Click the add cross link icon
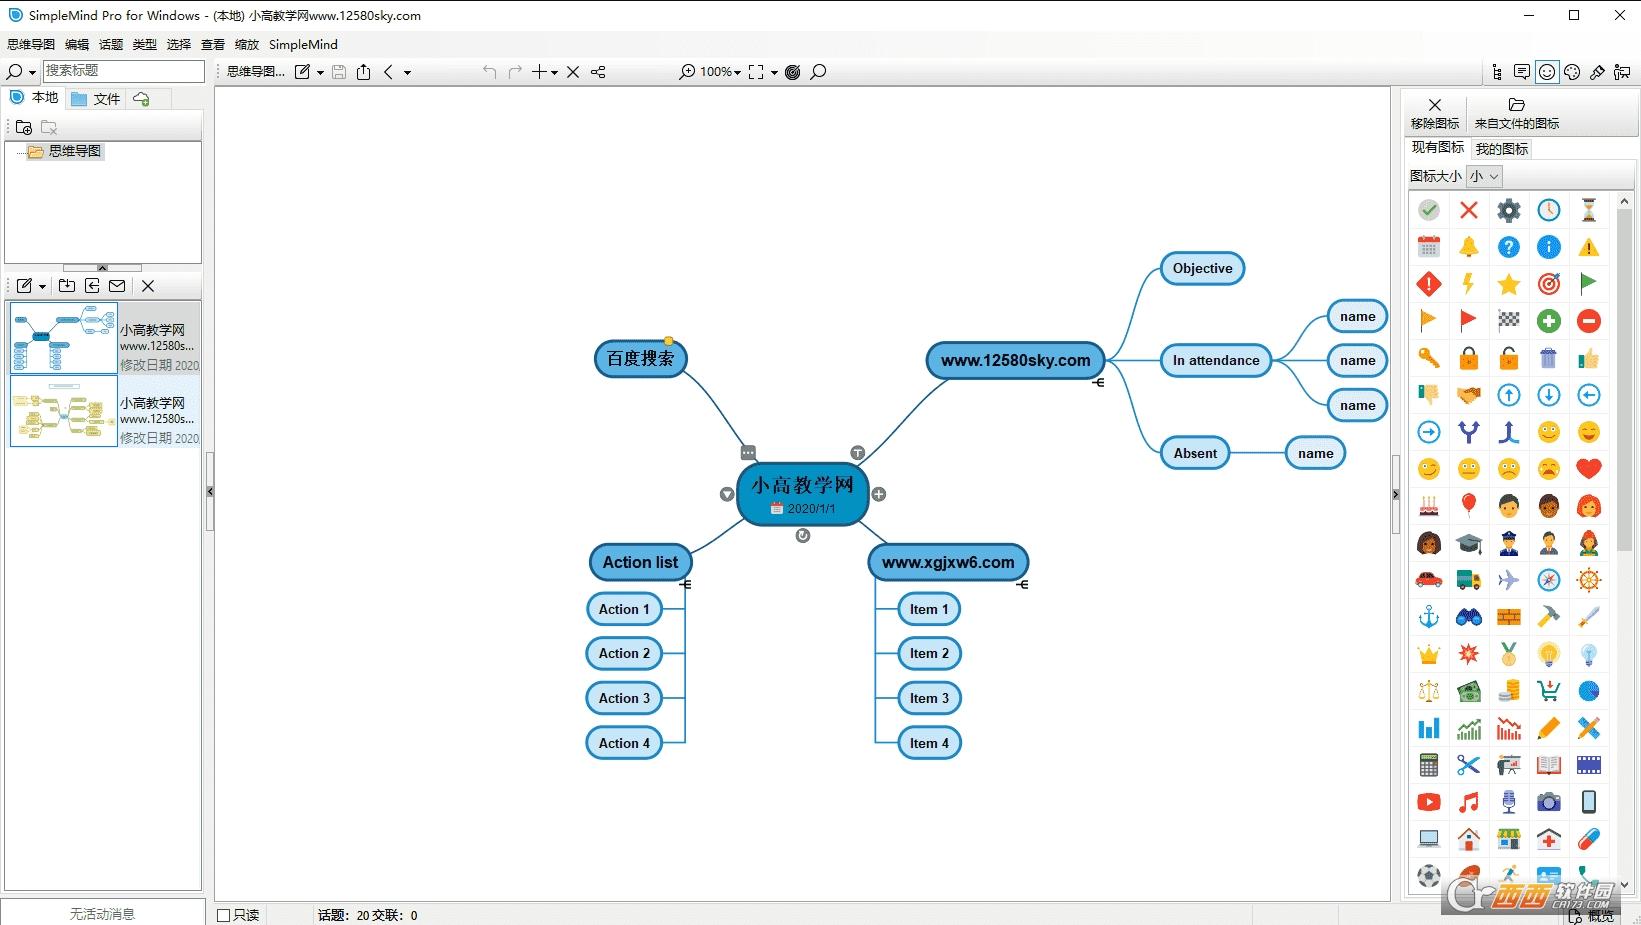Image resolution: width=1641 pixels, height=925 pixels. pyautogui.click(x=598, y=72)
